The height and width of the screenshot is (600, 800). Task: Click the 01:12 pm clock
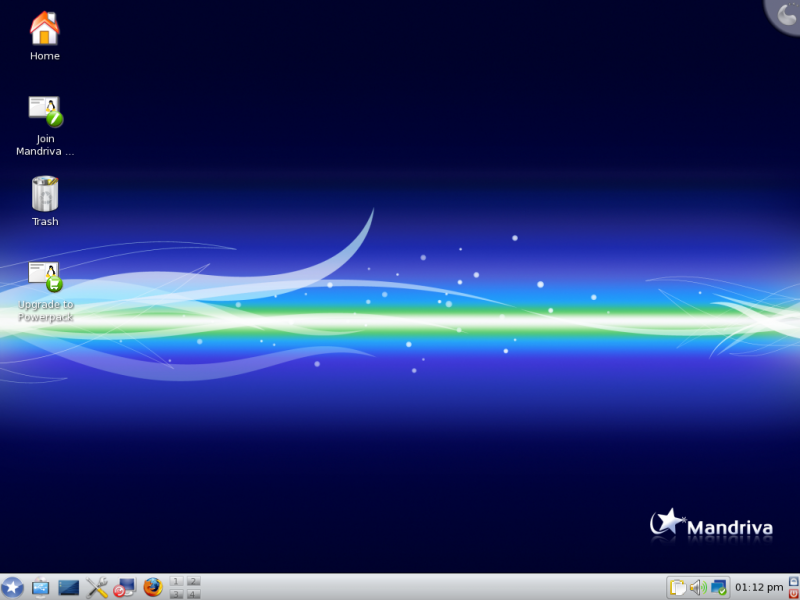point(759,588)
